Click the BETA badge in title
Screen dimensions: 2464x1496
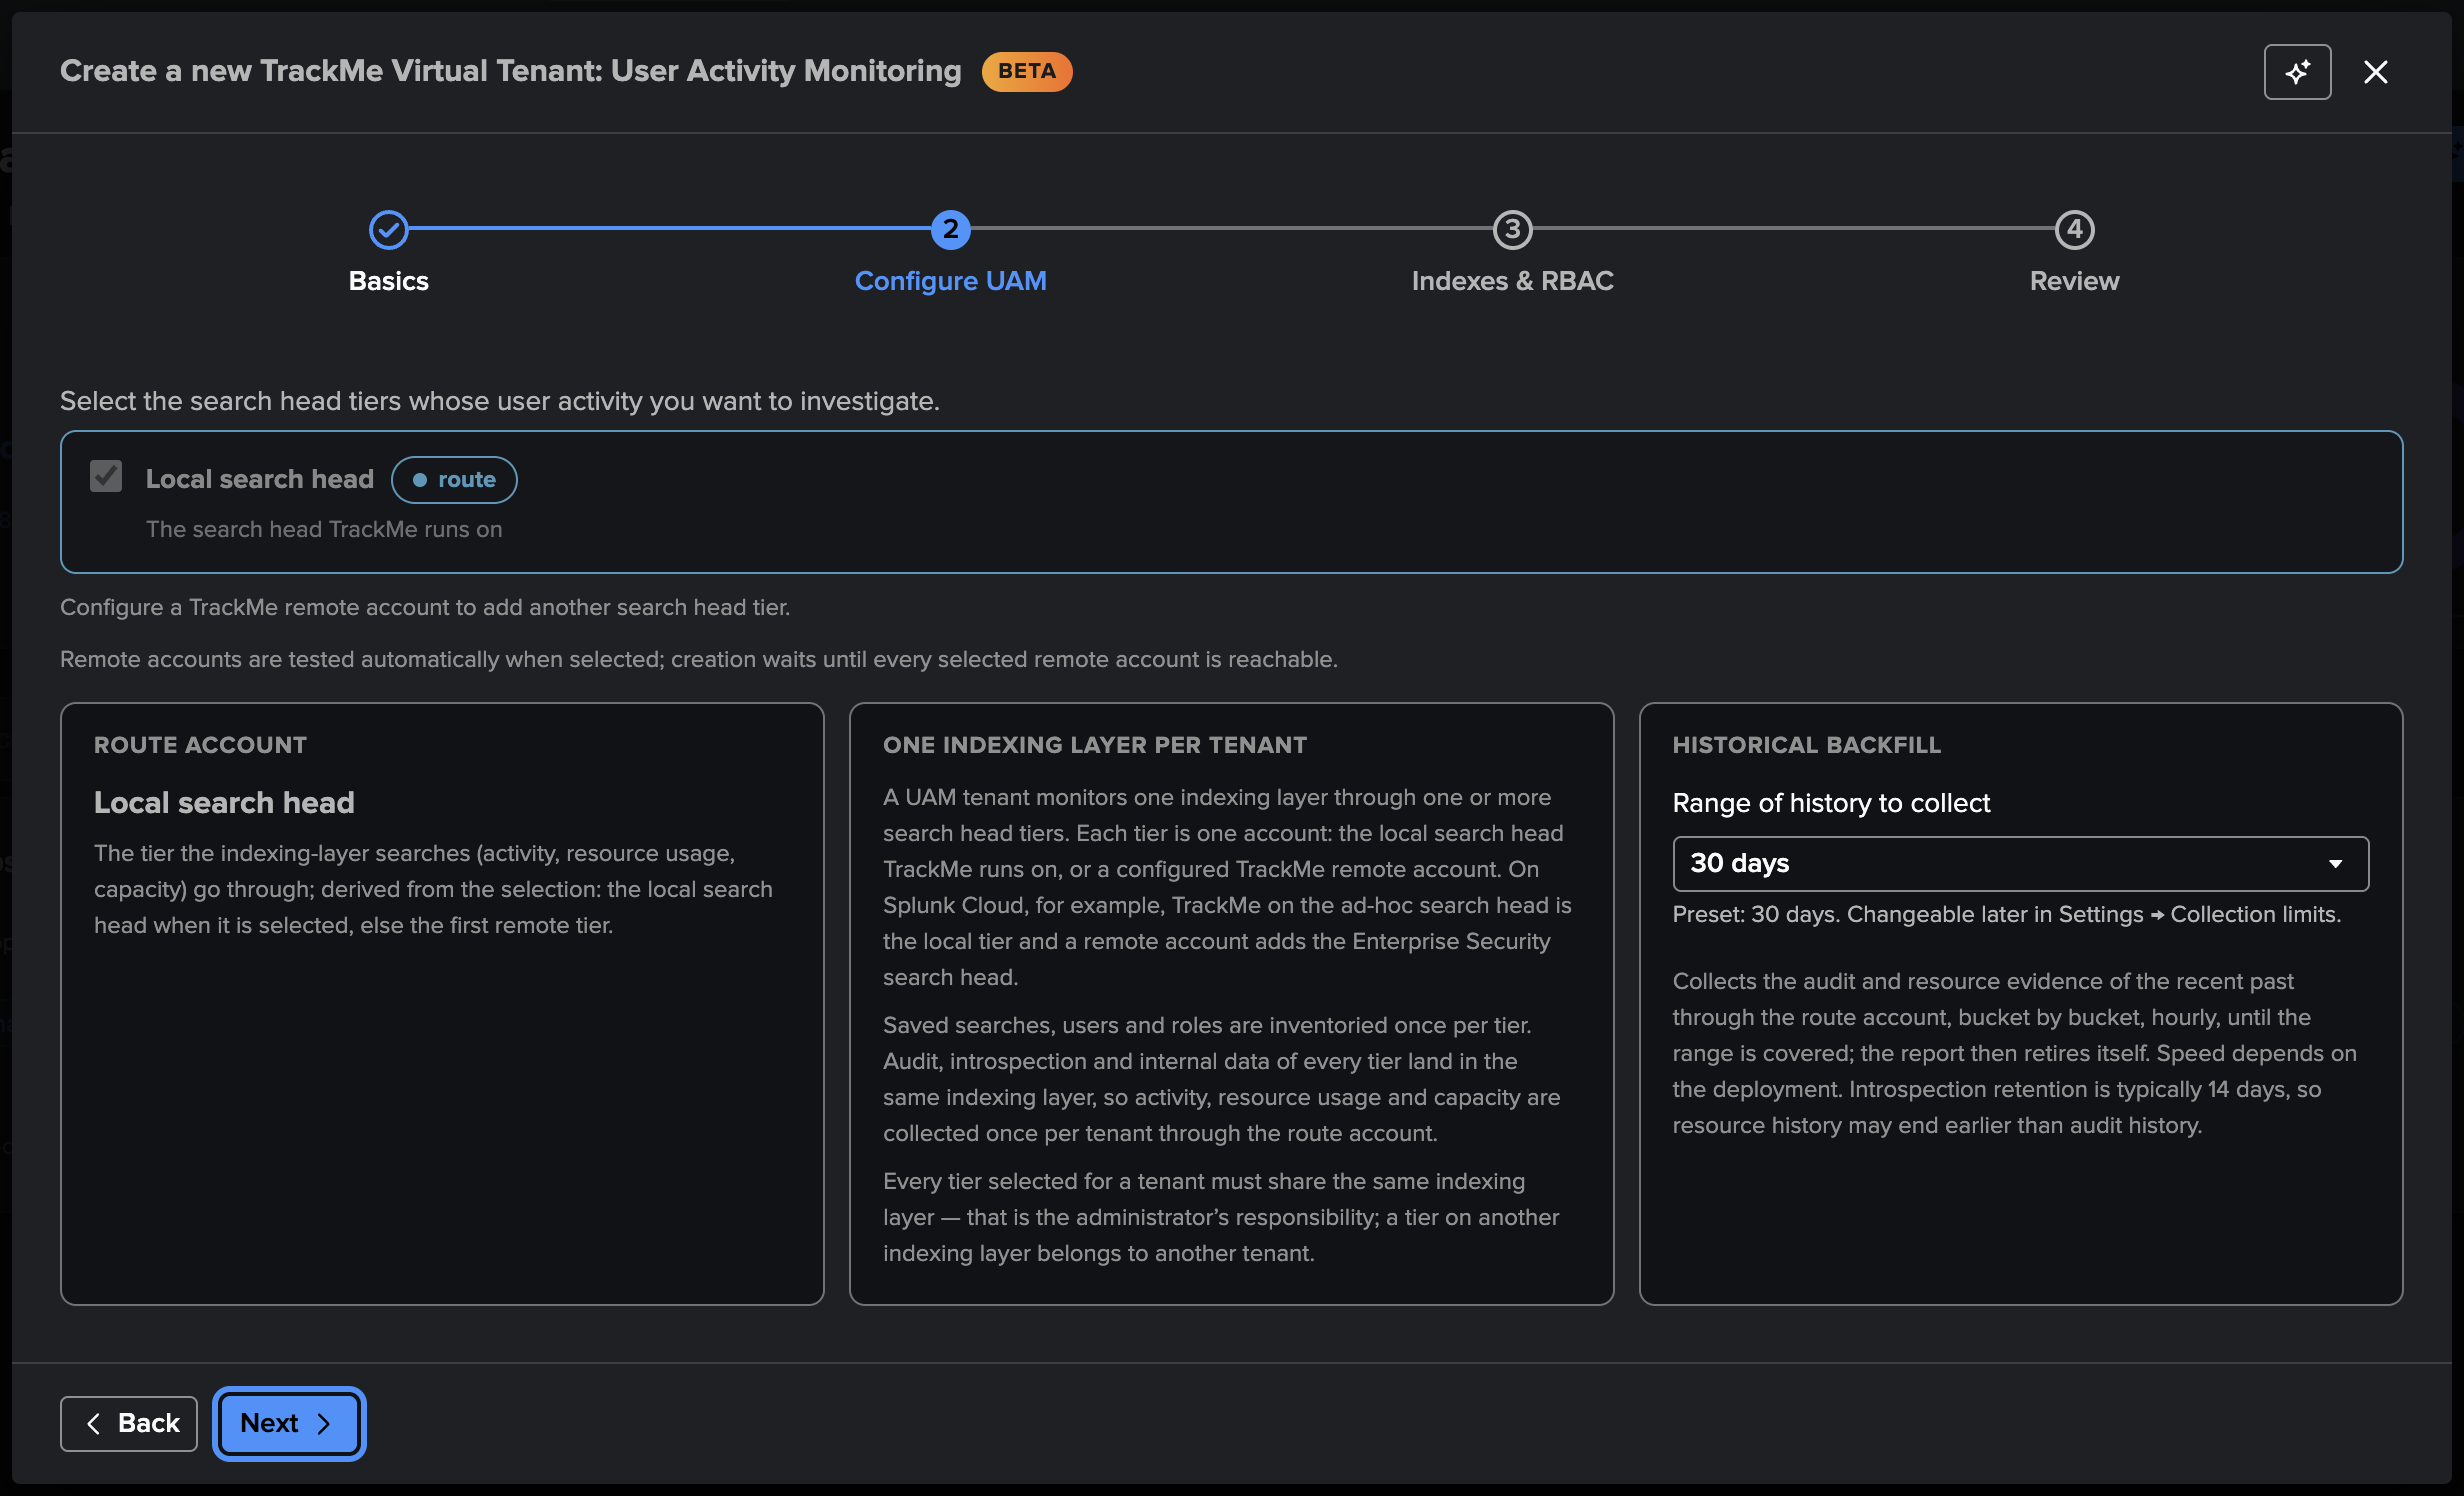click(1026, 72)
